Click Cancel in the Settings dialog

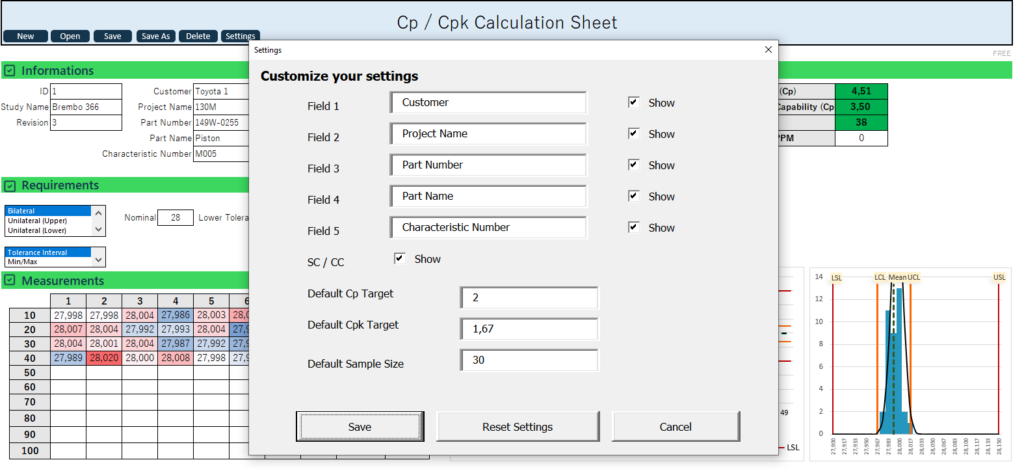coord(676,427)
